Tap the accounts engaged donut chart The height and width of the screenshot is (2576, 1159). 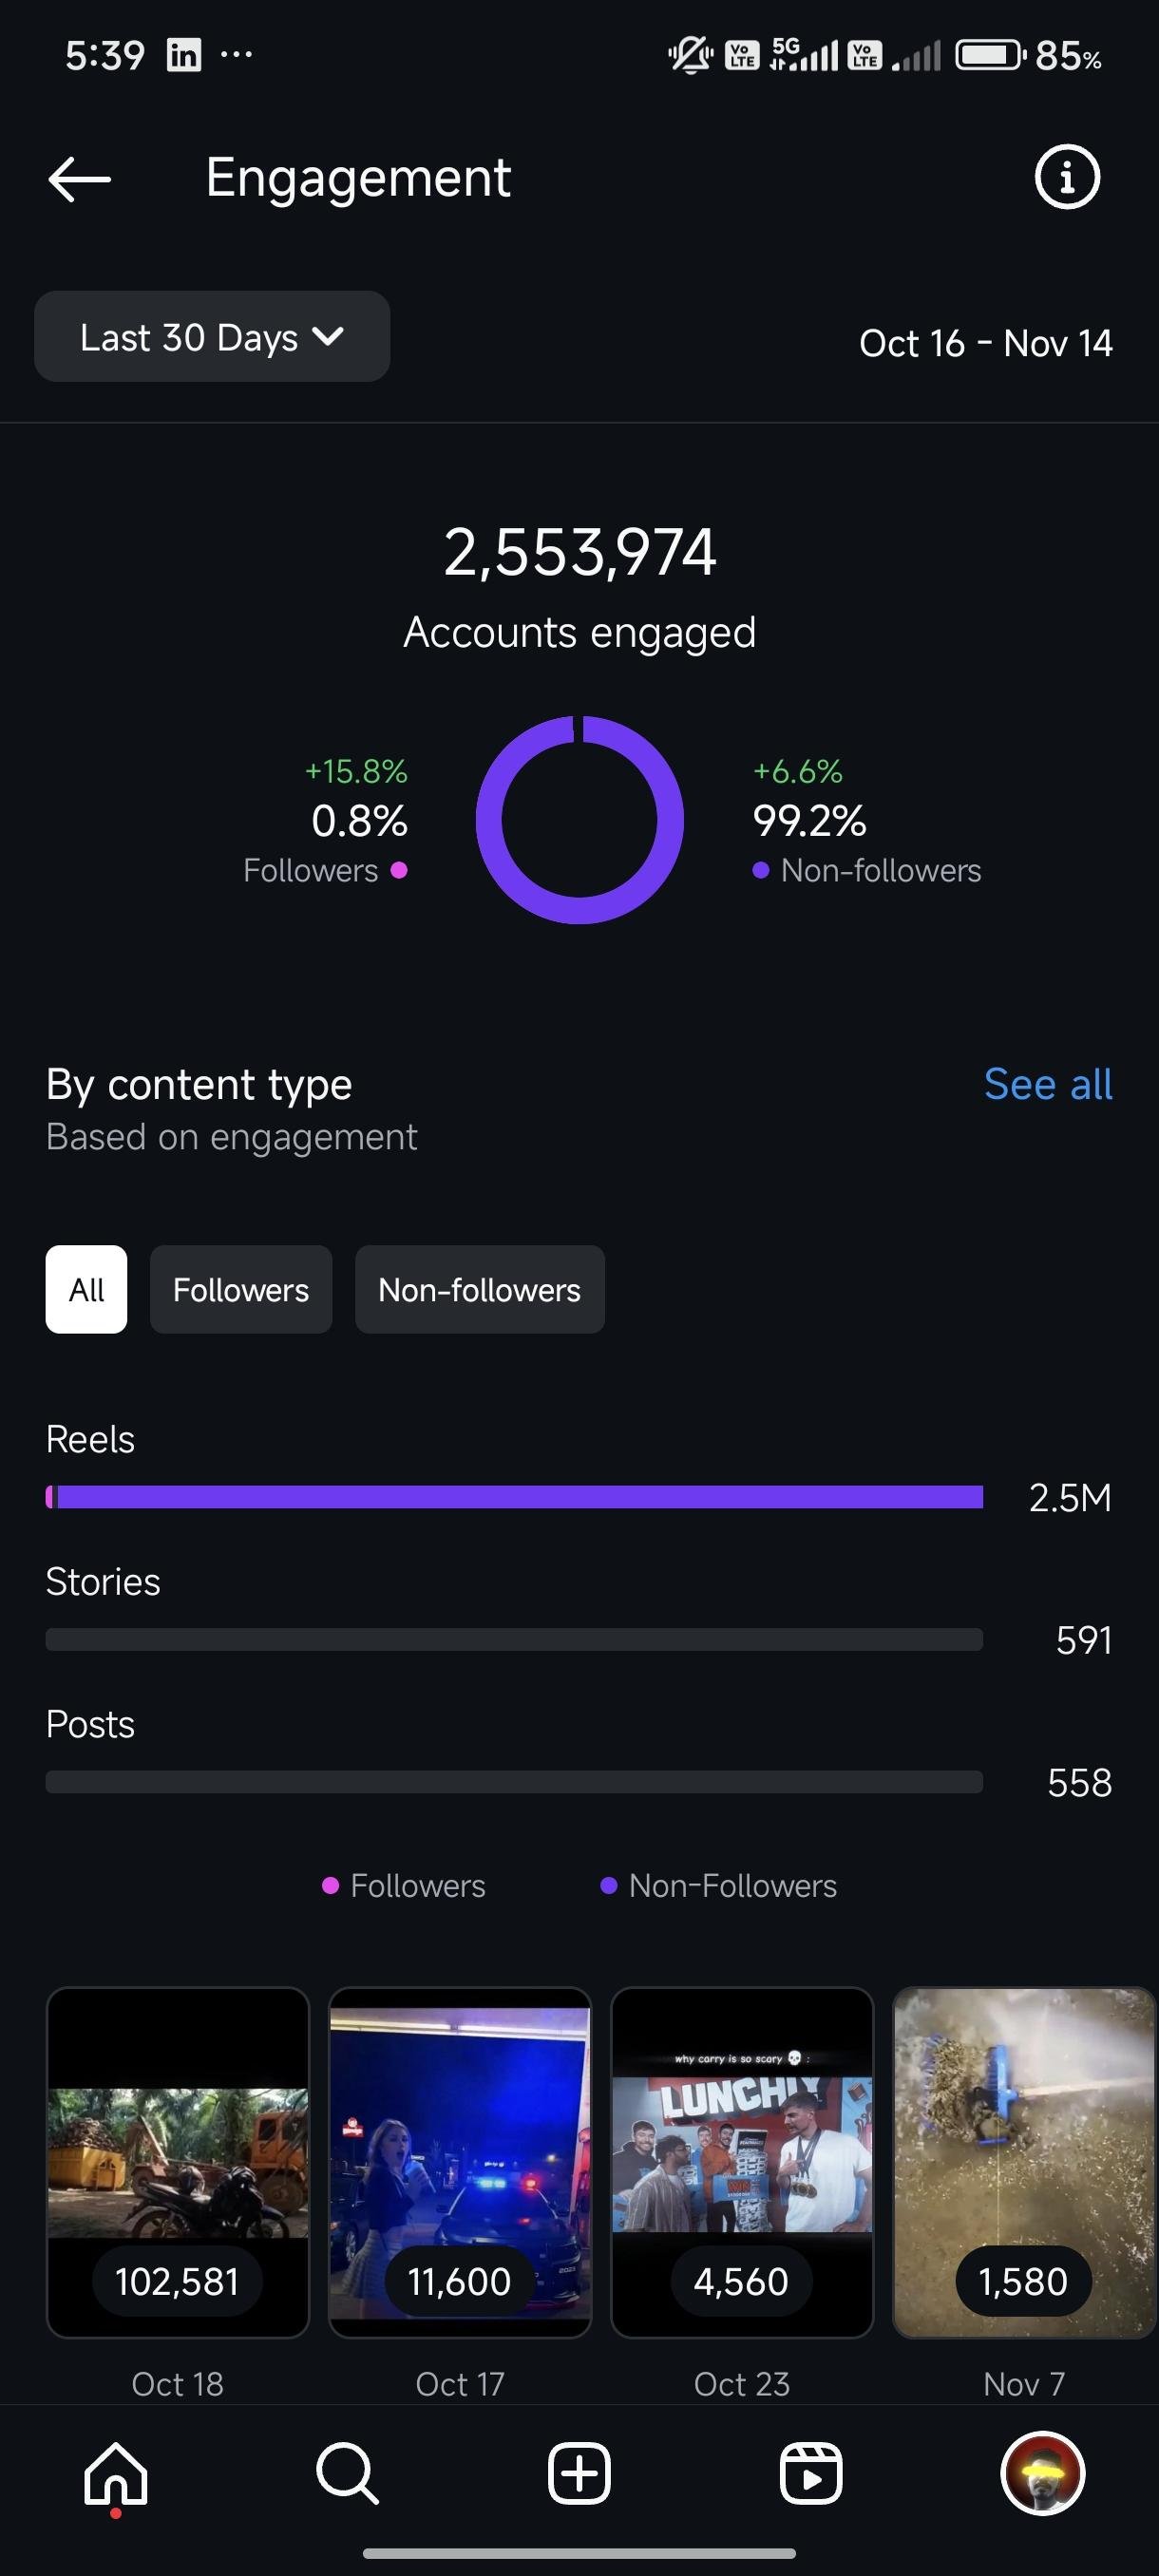[579, 820]
